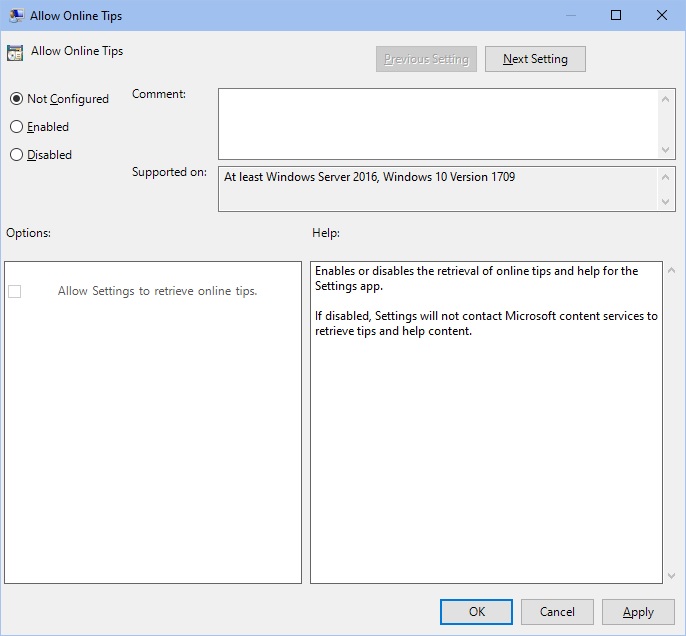Confirm with the OK button

click(x=476, y=612)
